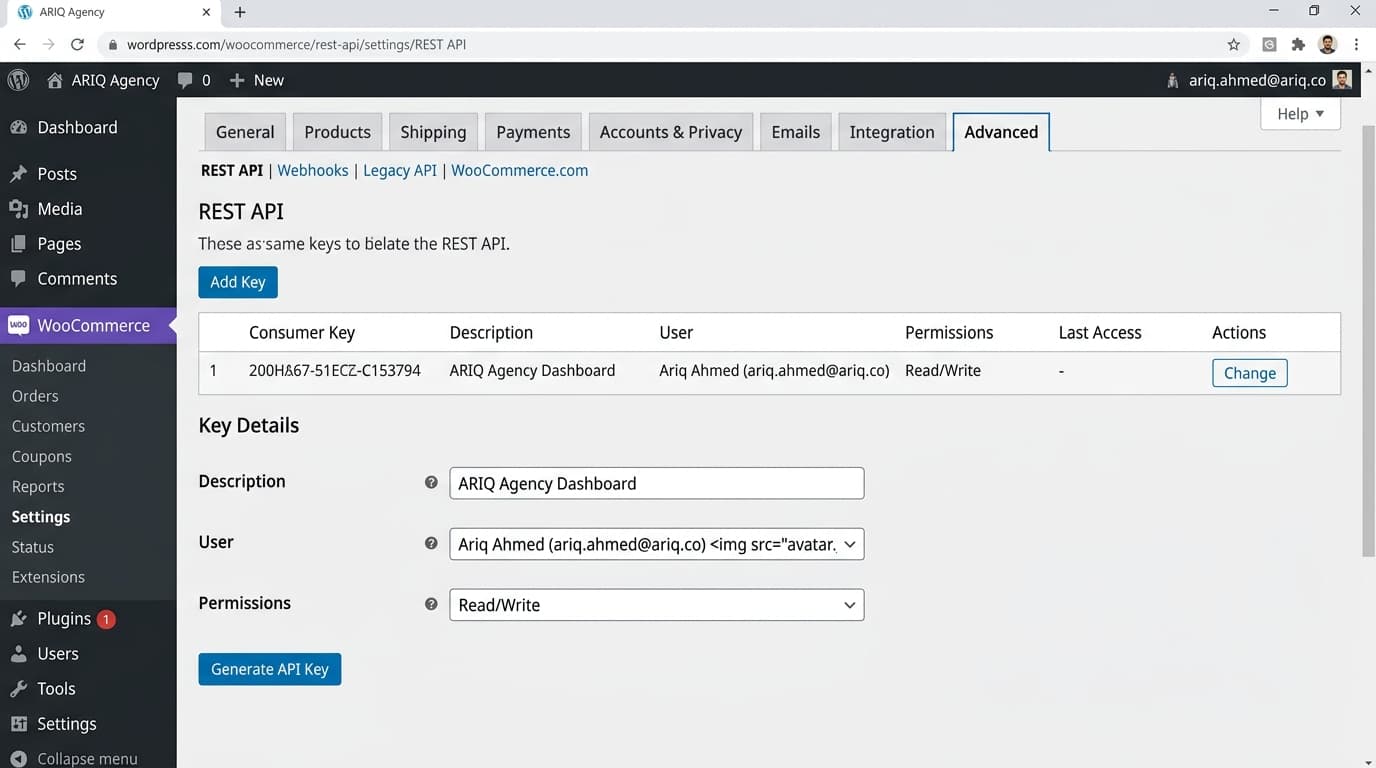Screen dimensions: 1376x768
Task: Open the WooCommerce.com sub-link
Action: click(520, 170)
